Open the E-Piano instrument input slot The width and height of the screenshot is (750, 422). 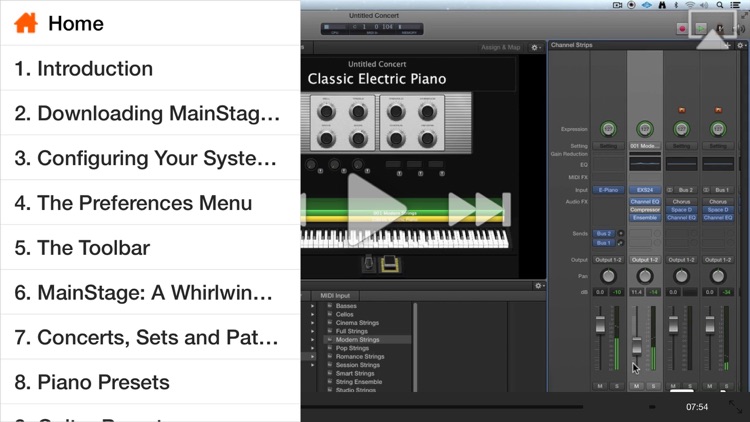coord(608,190)
